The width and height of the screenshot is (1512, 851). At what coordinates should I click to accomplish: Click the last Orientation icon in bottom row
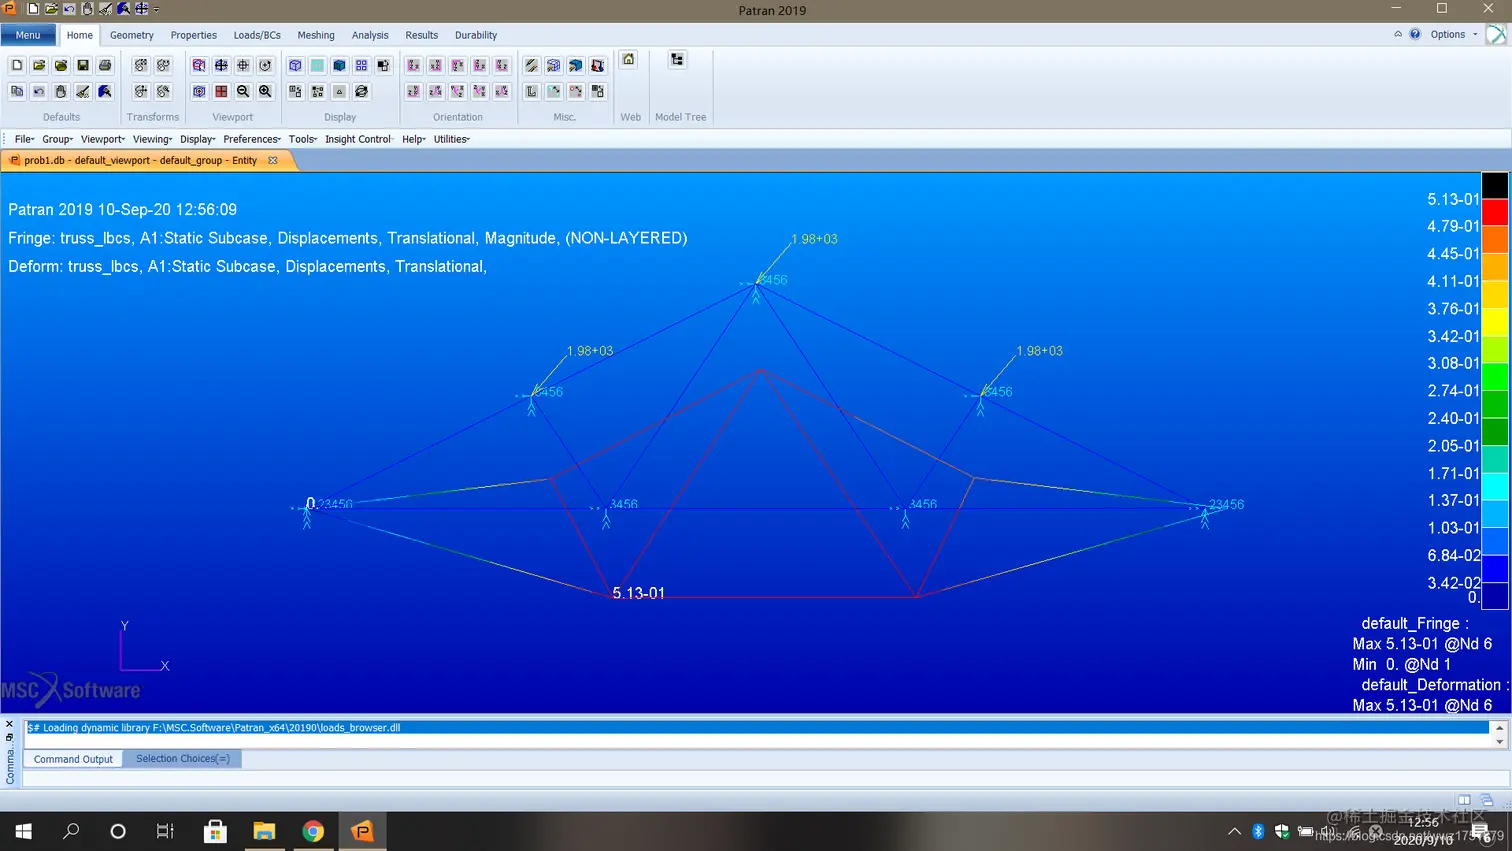point(501,91)
